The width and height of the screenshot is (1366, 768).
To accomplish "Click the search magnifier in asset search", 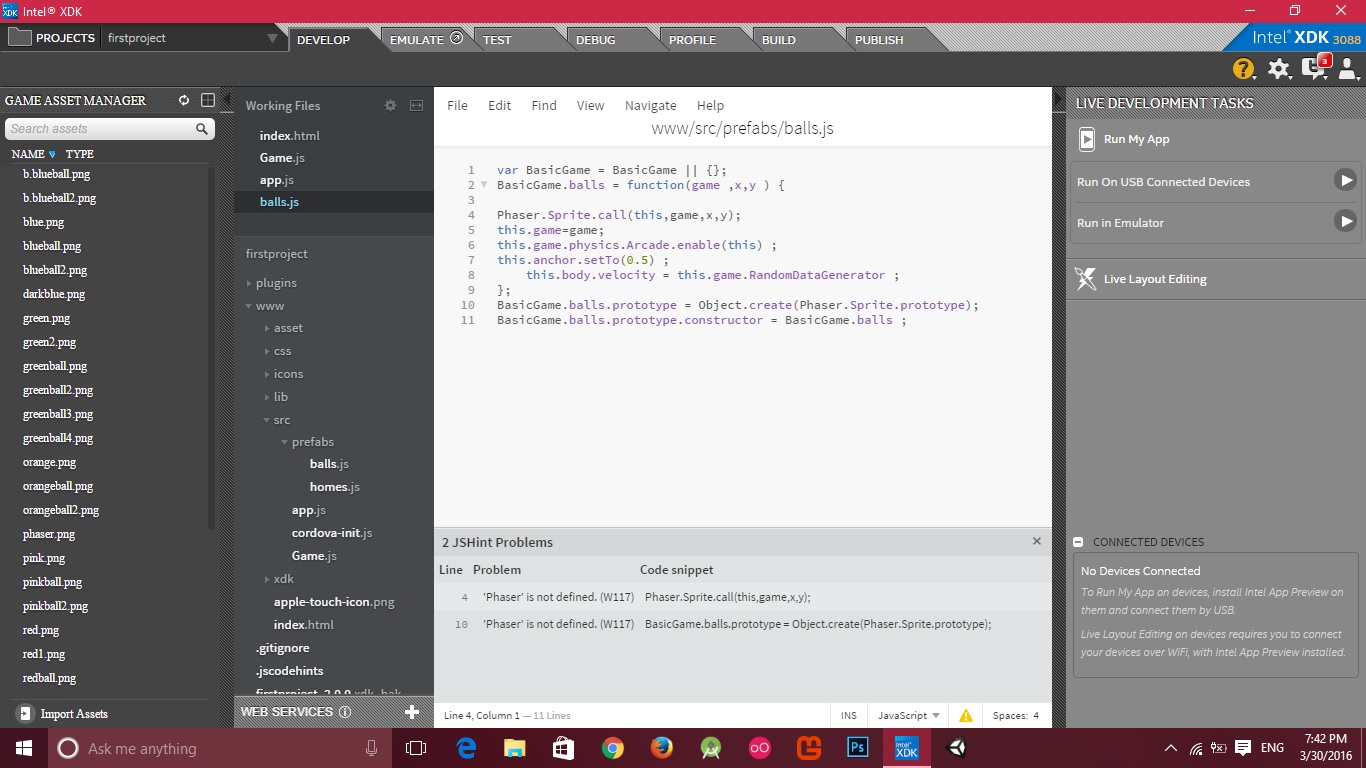I will tap(202, 129).
